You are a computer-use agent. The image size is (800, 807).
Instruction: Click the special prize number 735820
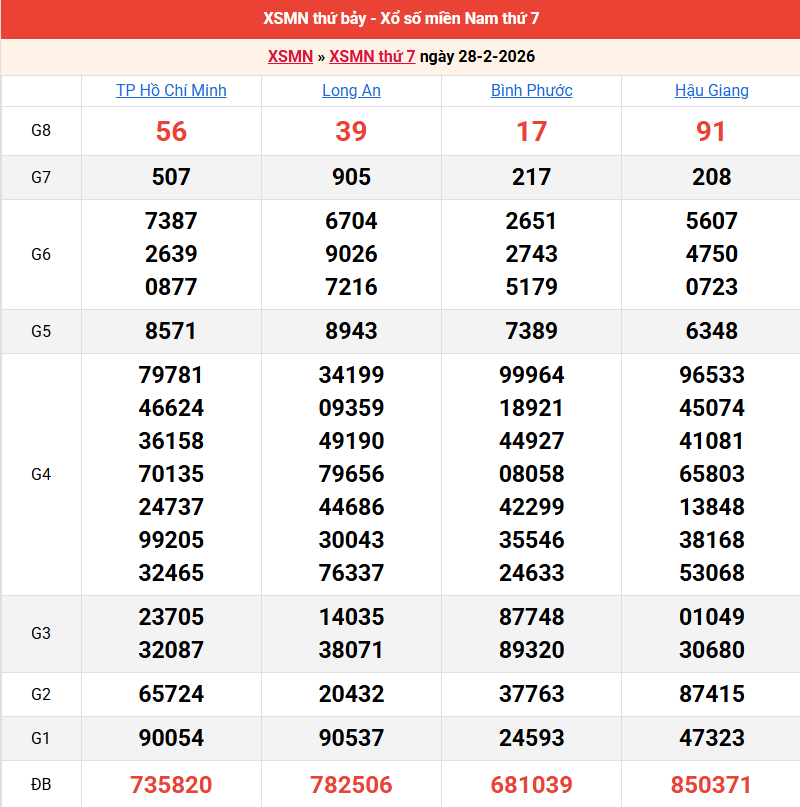171,785
